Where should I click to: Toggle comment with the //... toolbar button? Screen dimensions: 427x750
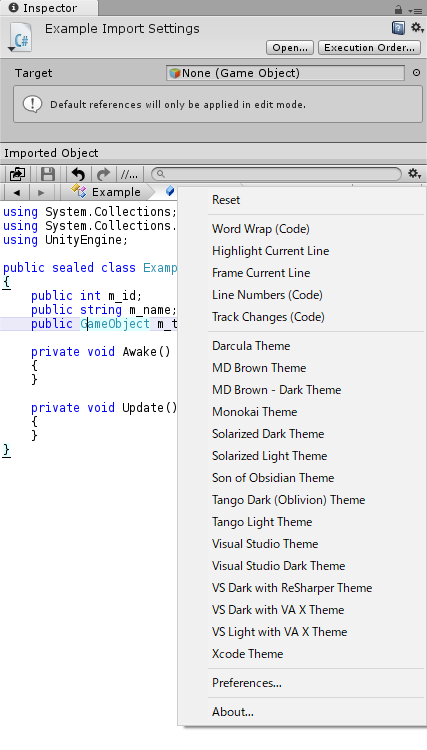point(129,174)
